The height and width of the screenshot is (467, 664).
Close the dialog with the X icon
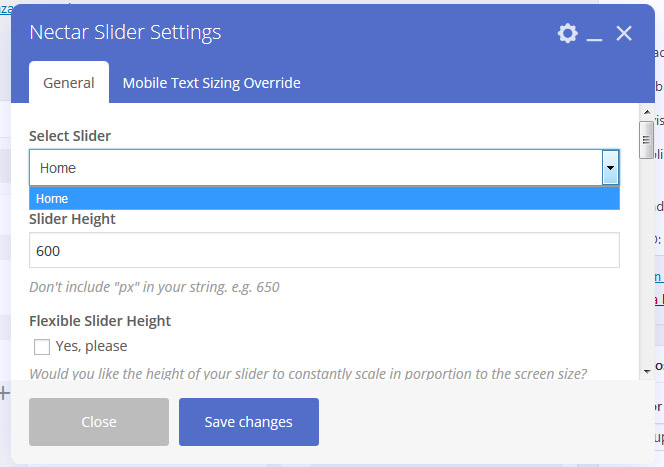[624, 33]
